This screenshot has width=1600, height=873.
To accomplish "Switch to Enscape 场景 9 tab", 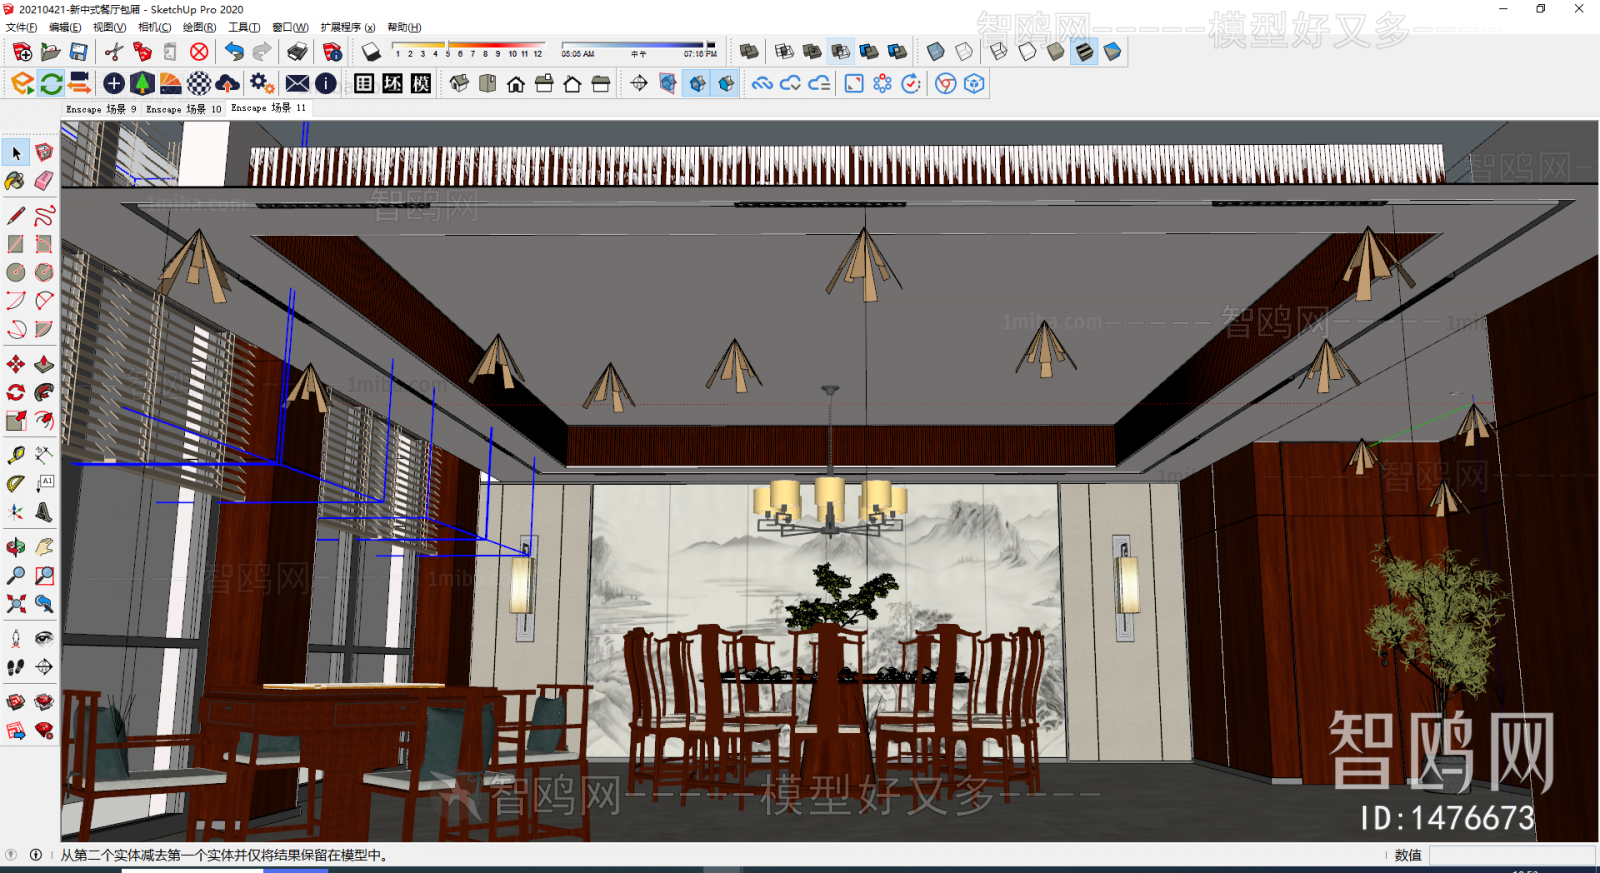I will click(101, 109).
